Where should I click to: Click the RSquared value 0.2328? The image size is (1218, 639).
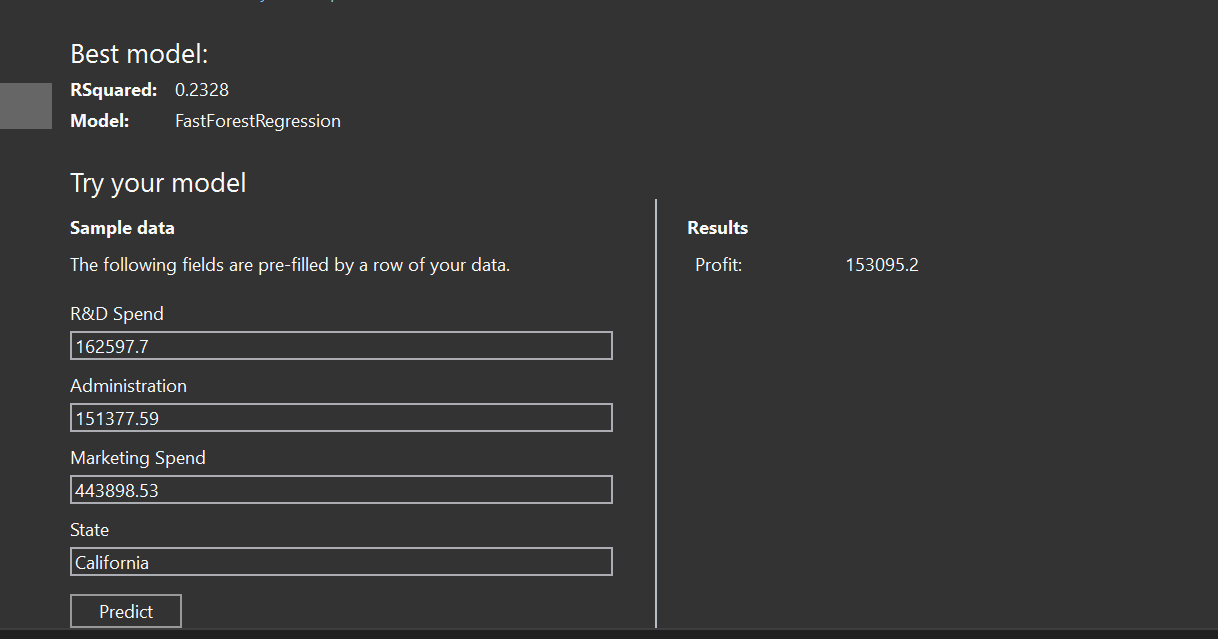[x=202, y=89]
